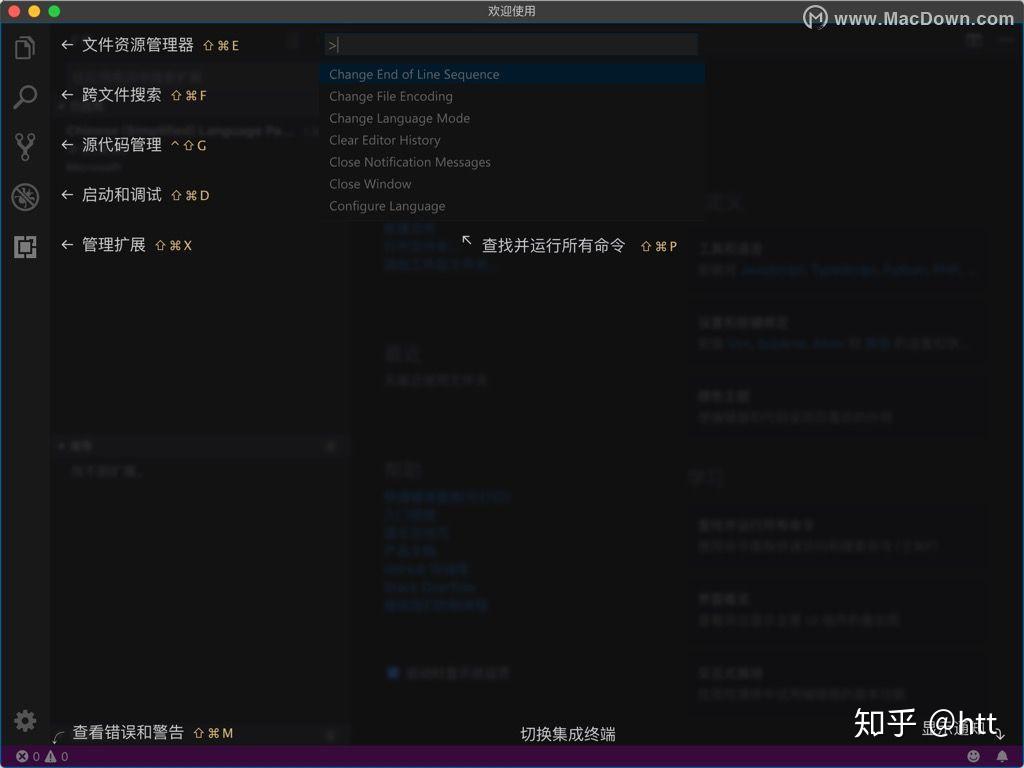Select the Close Window command
This screenshot has width=1024, height=768.
(x=513, y=184)
